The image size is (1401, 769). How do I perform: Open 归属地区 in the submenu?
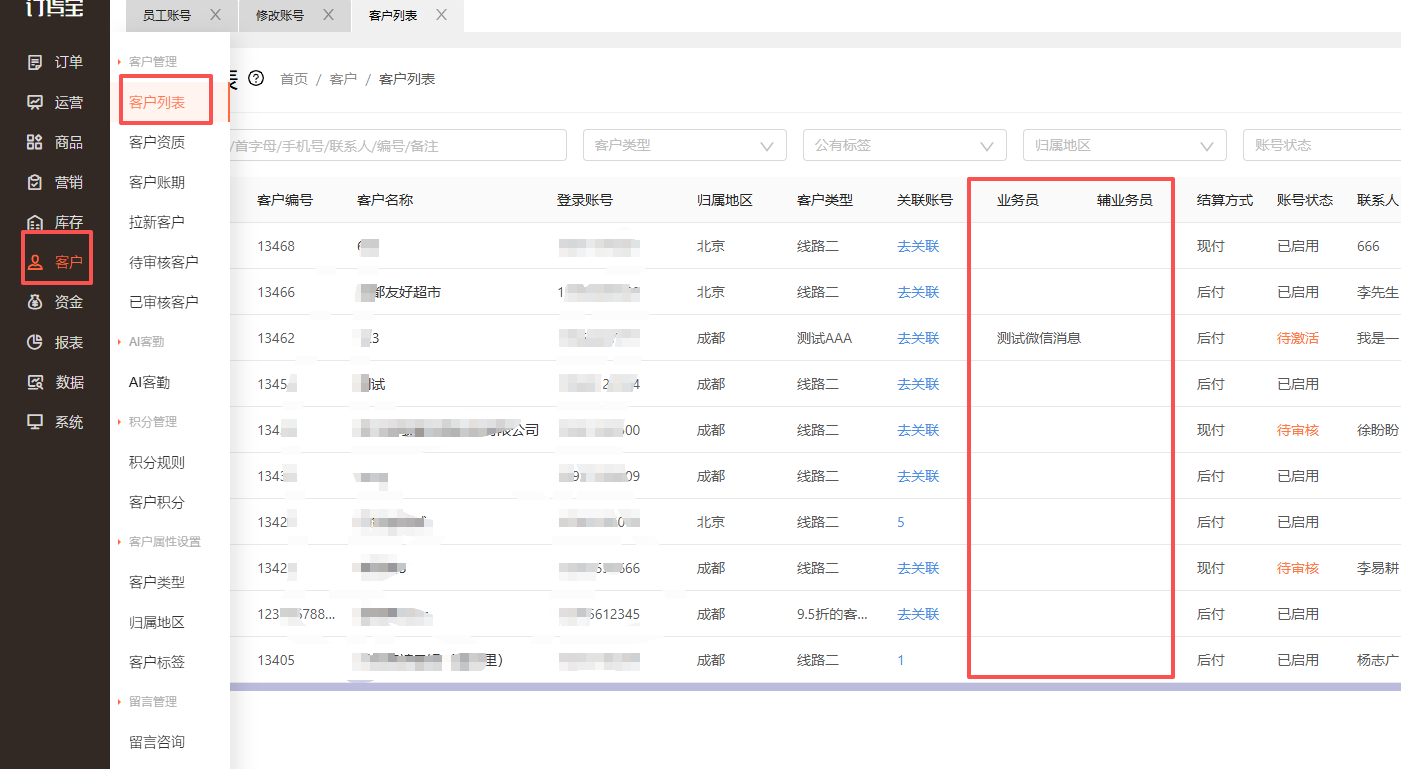157,622
